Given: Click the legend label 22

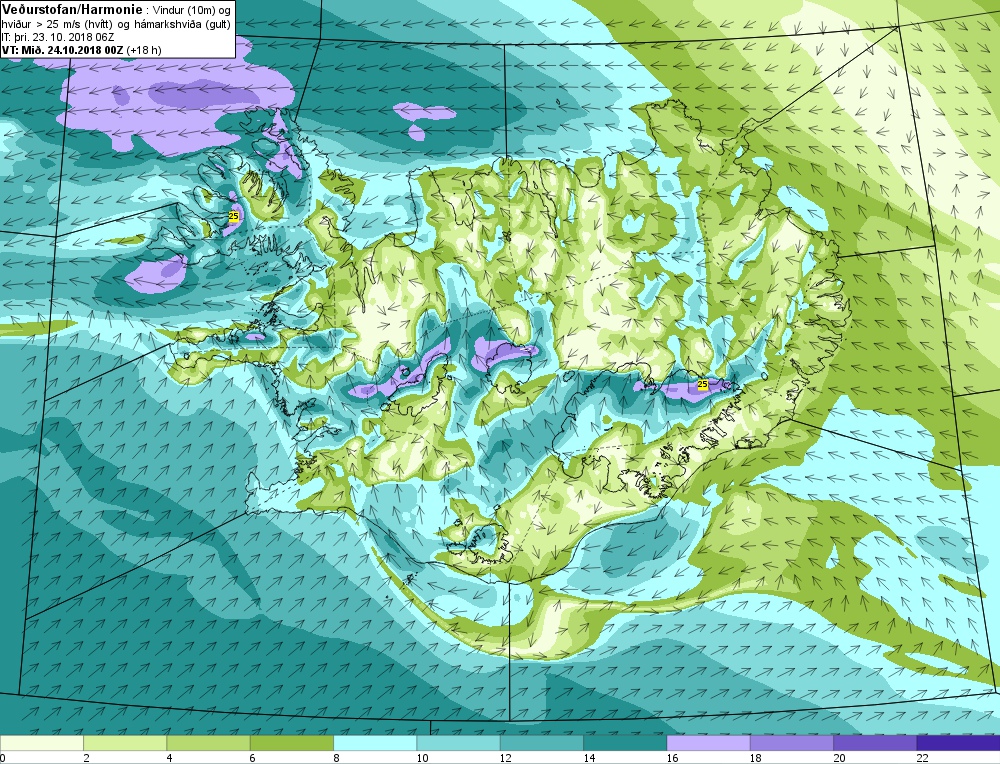Looking at the screenshot, I should point(922,758).
